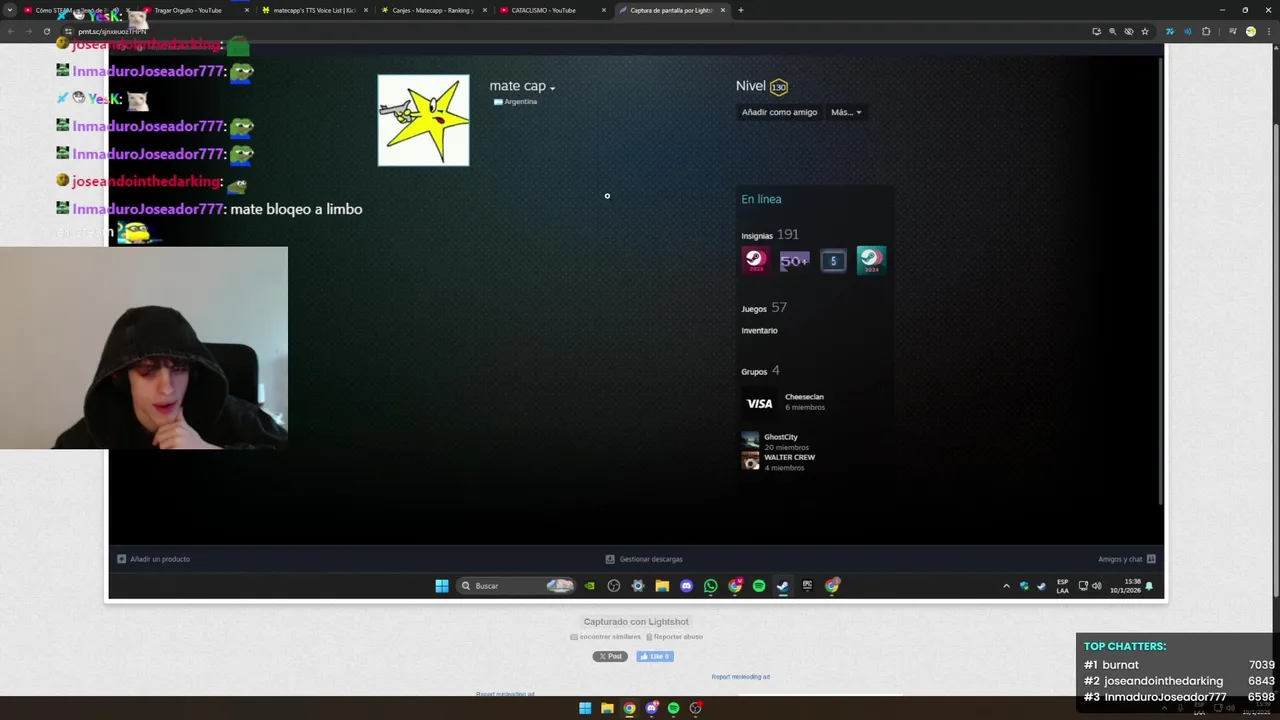Click the File Explorer folder in captured taskbar

[662, 586]
